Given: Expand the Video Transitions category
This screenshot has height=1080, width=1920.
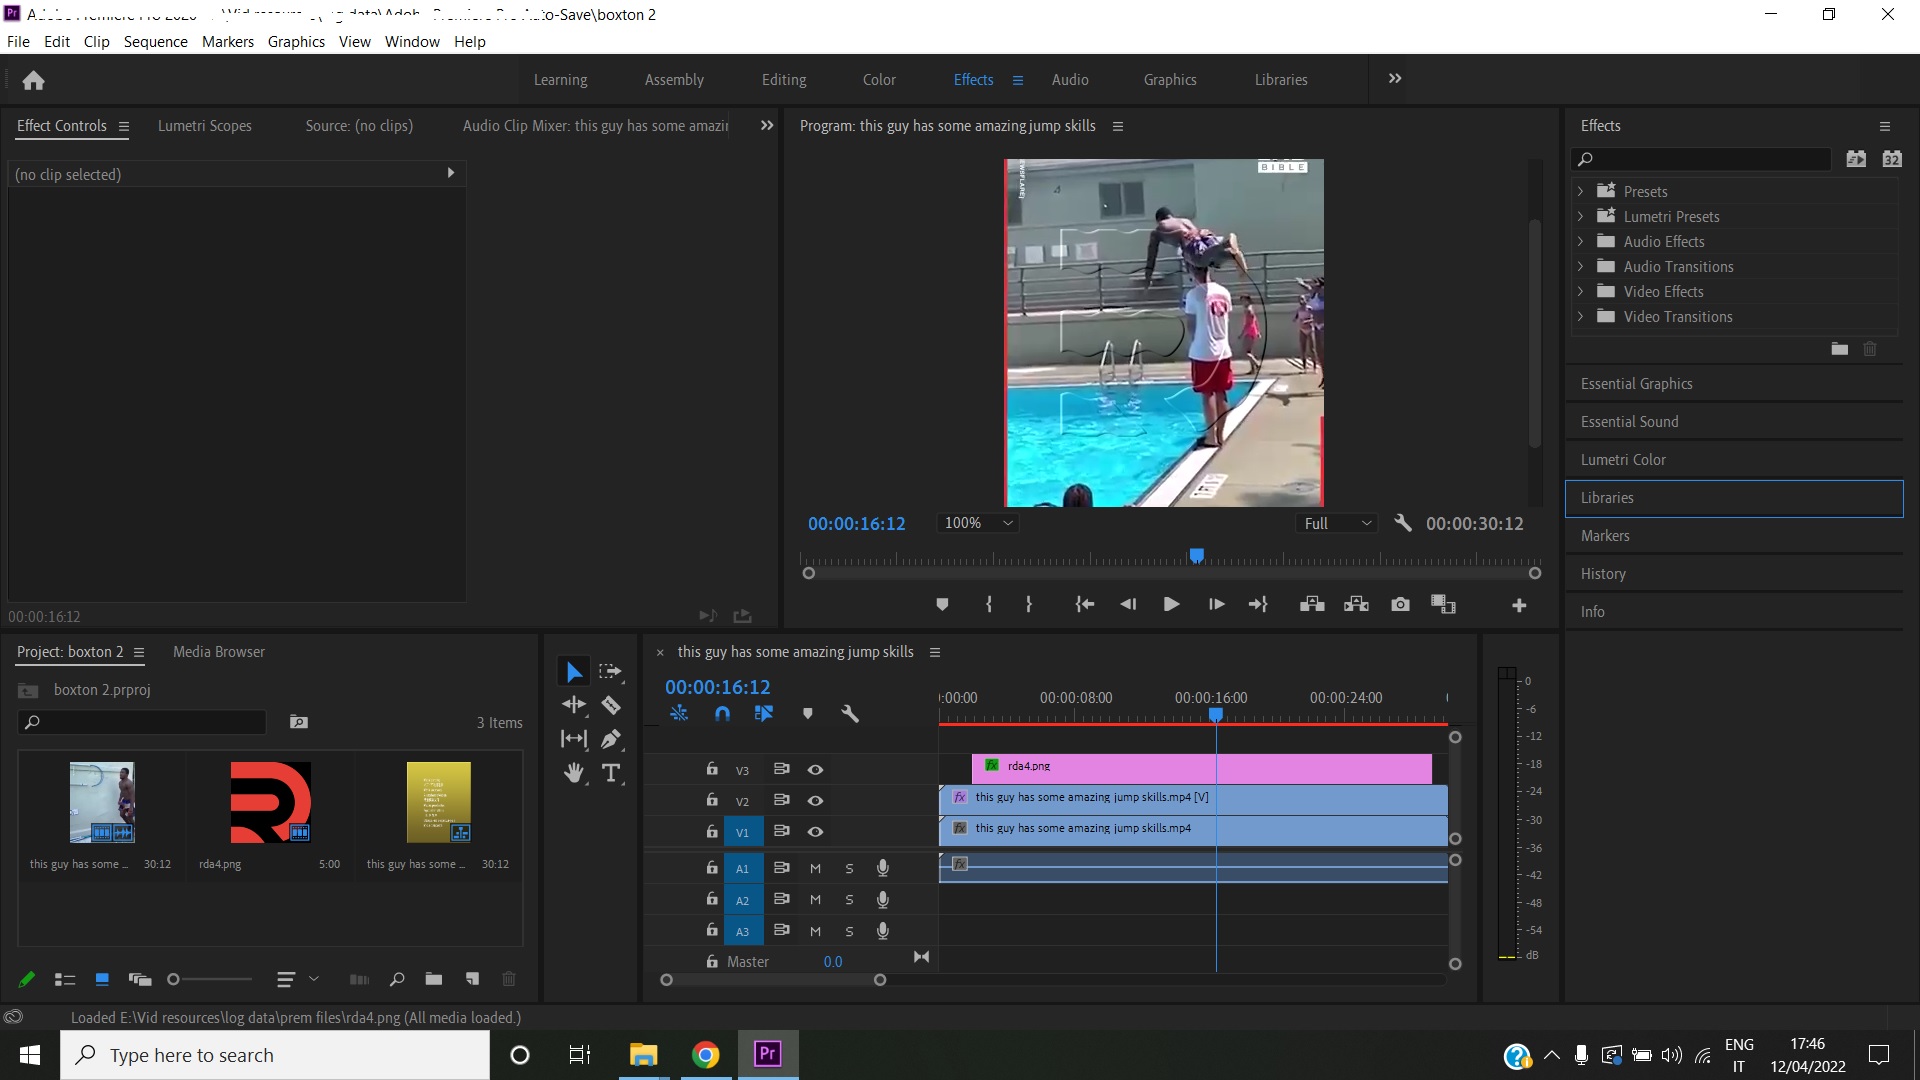Looking at the screenshot, I should [x=1580, y=316].
